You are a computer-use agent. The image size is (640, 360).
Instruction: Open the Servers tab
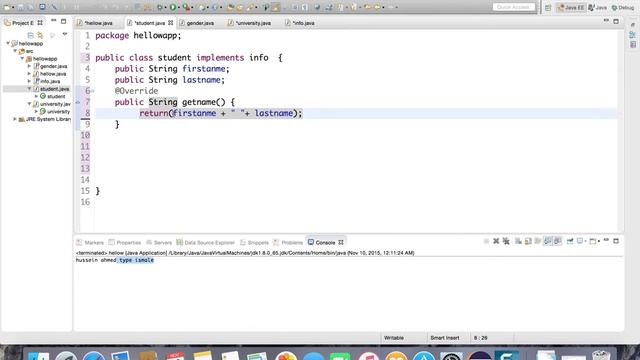[159, 242]
